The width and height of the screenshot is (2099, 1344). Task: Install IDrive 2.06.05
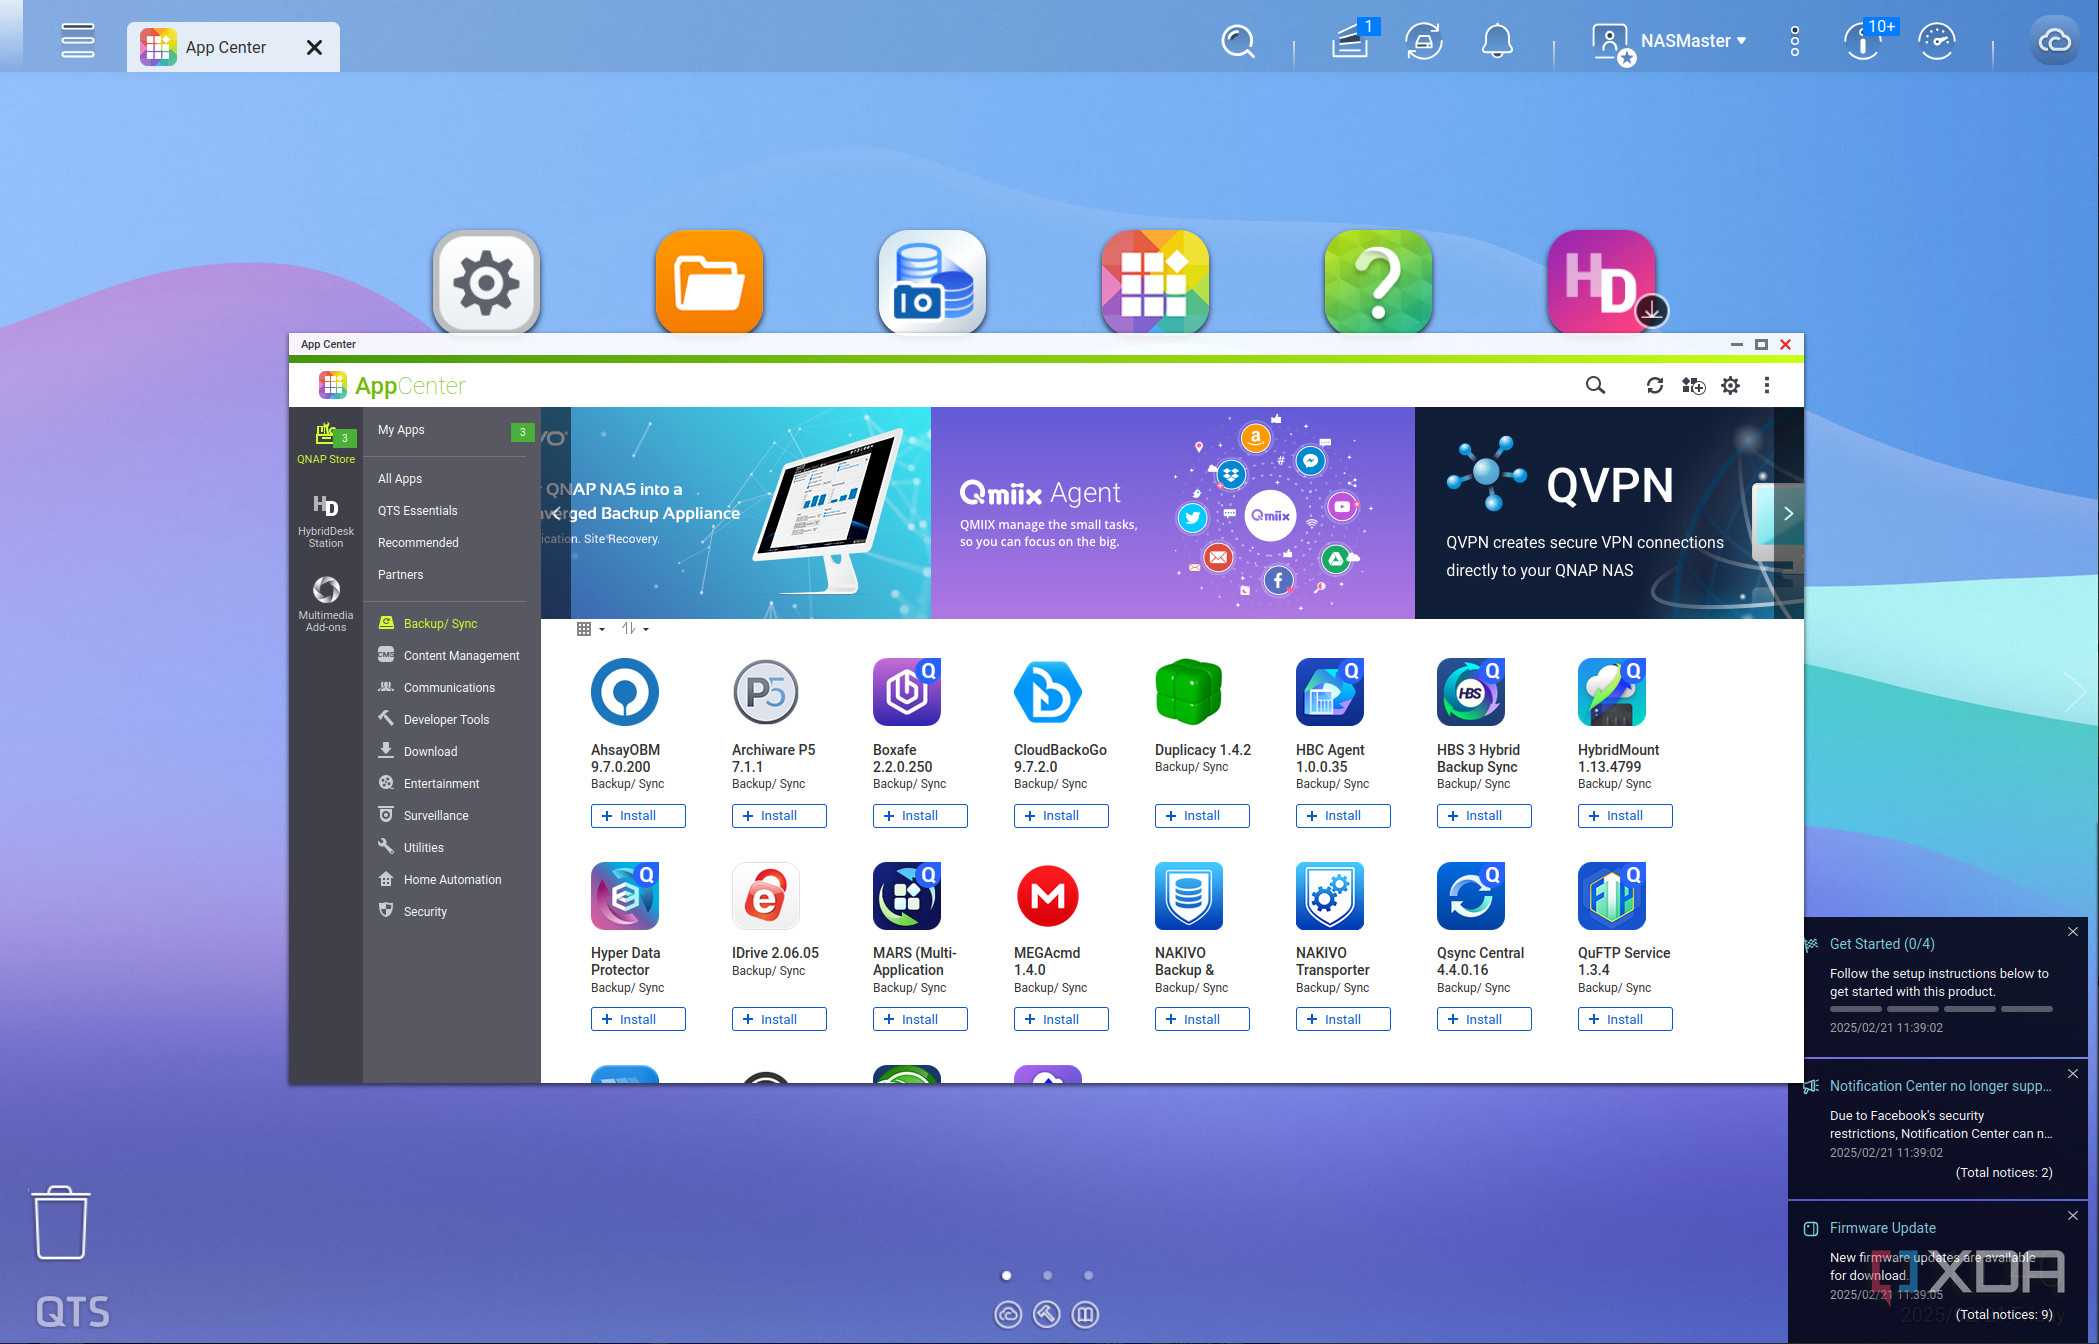click(x=779, y=1019)
